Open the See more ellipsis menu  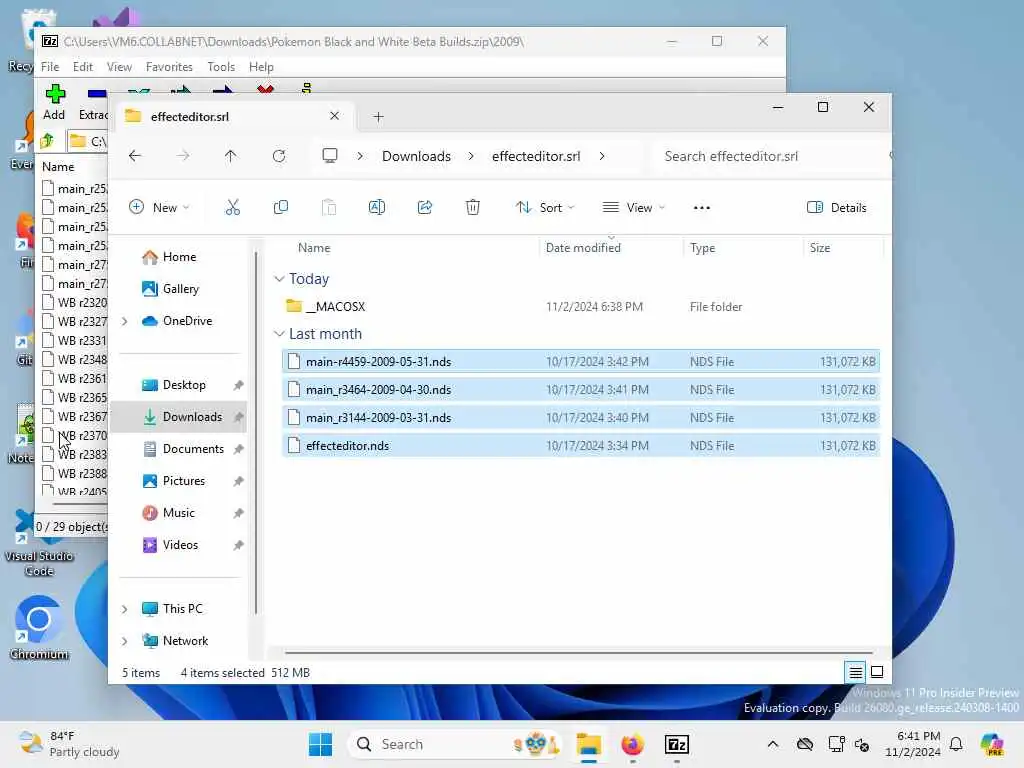pyautogui.click(x=701, y=208)
